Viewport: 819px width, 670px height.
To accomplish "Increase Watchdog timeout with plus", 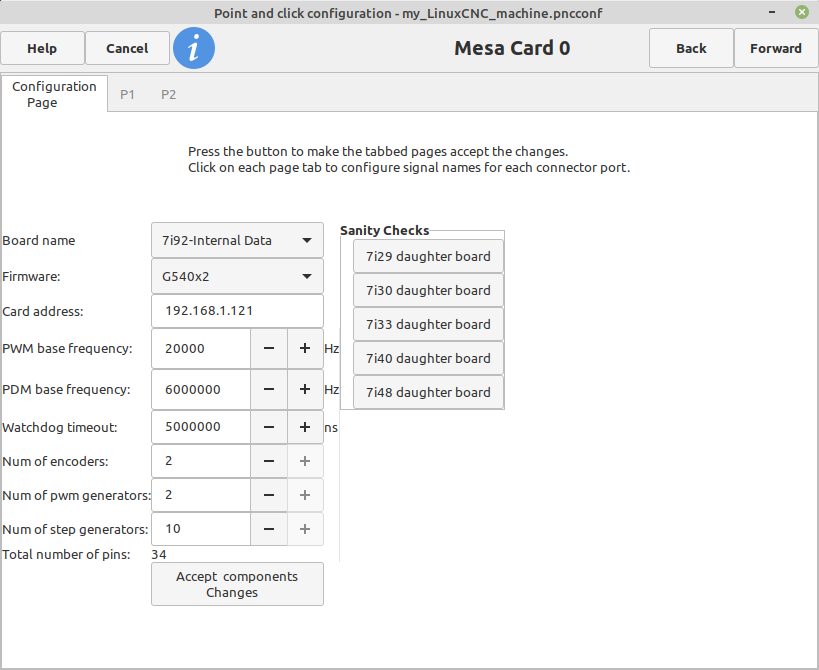I will pos(305,427).
